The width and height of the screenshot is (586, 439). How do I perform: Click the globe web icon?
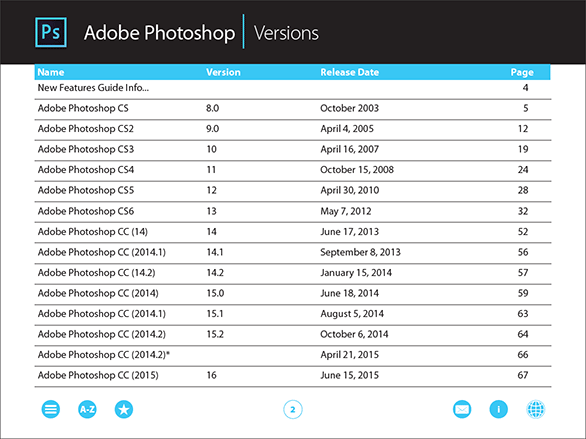pos(536,409)
